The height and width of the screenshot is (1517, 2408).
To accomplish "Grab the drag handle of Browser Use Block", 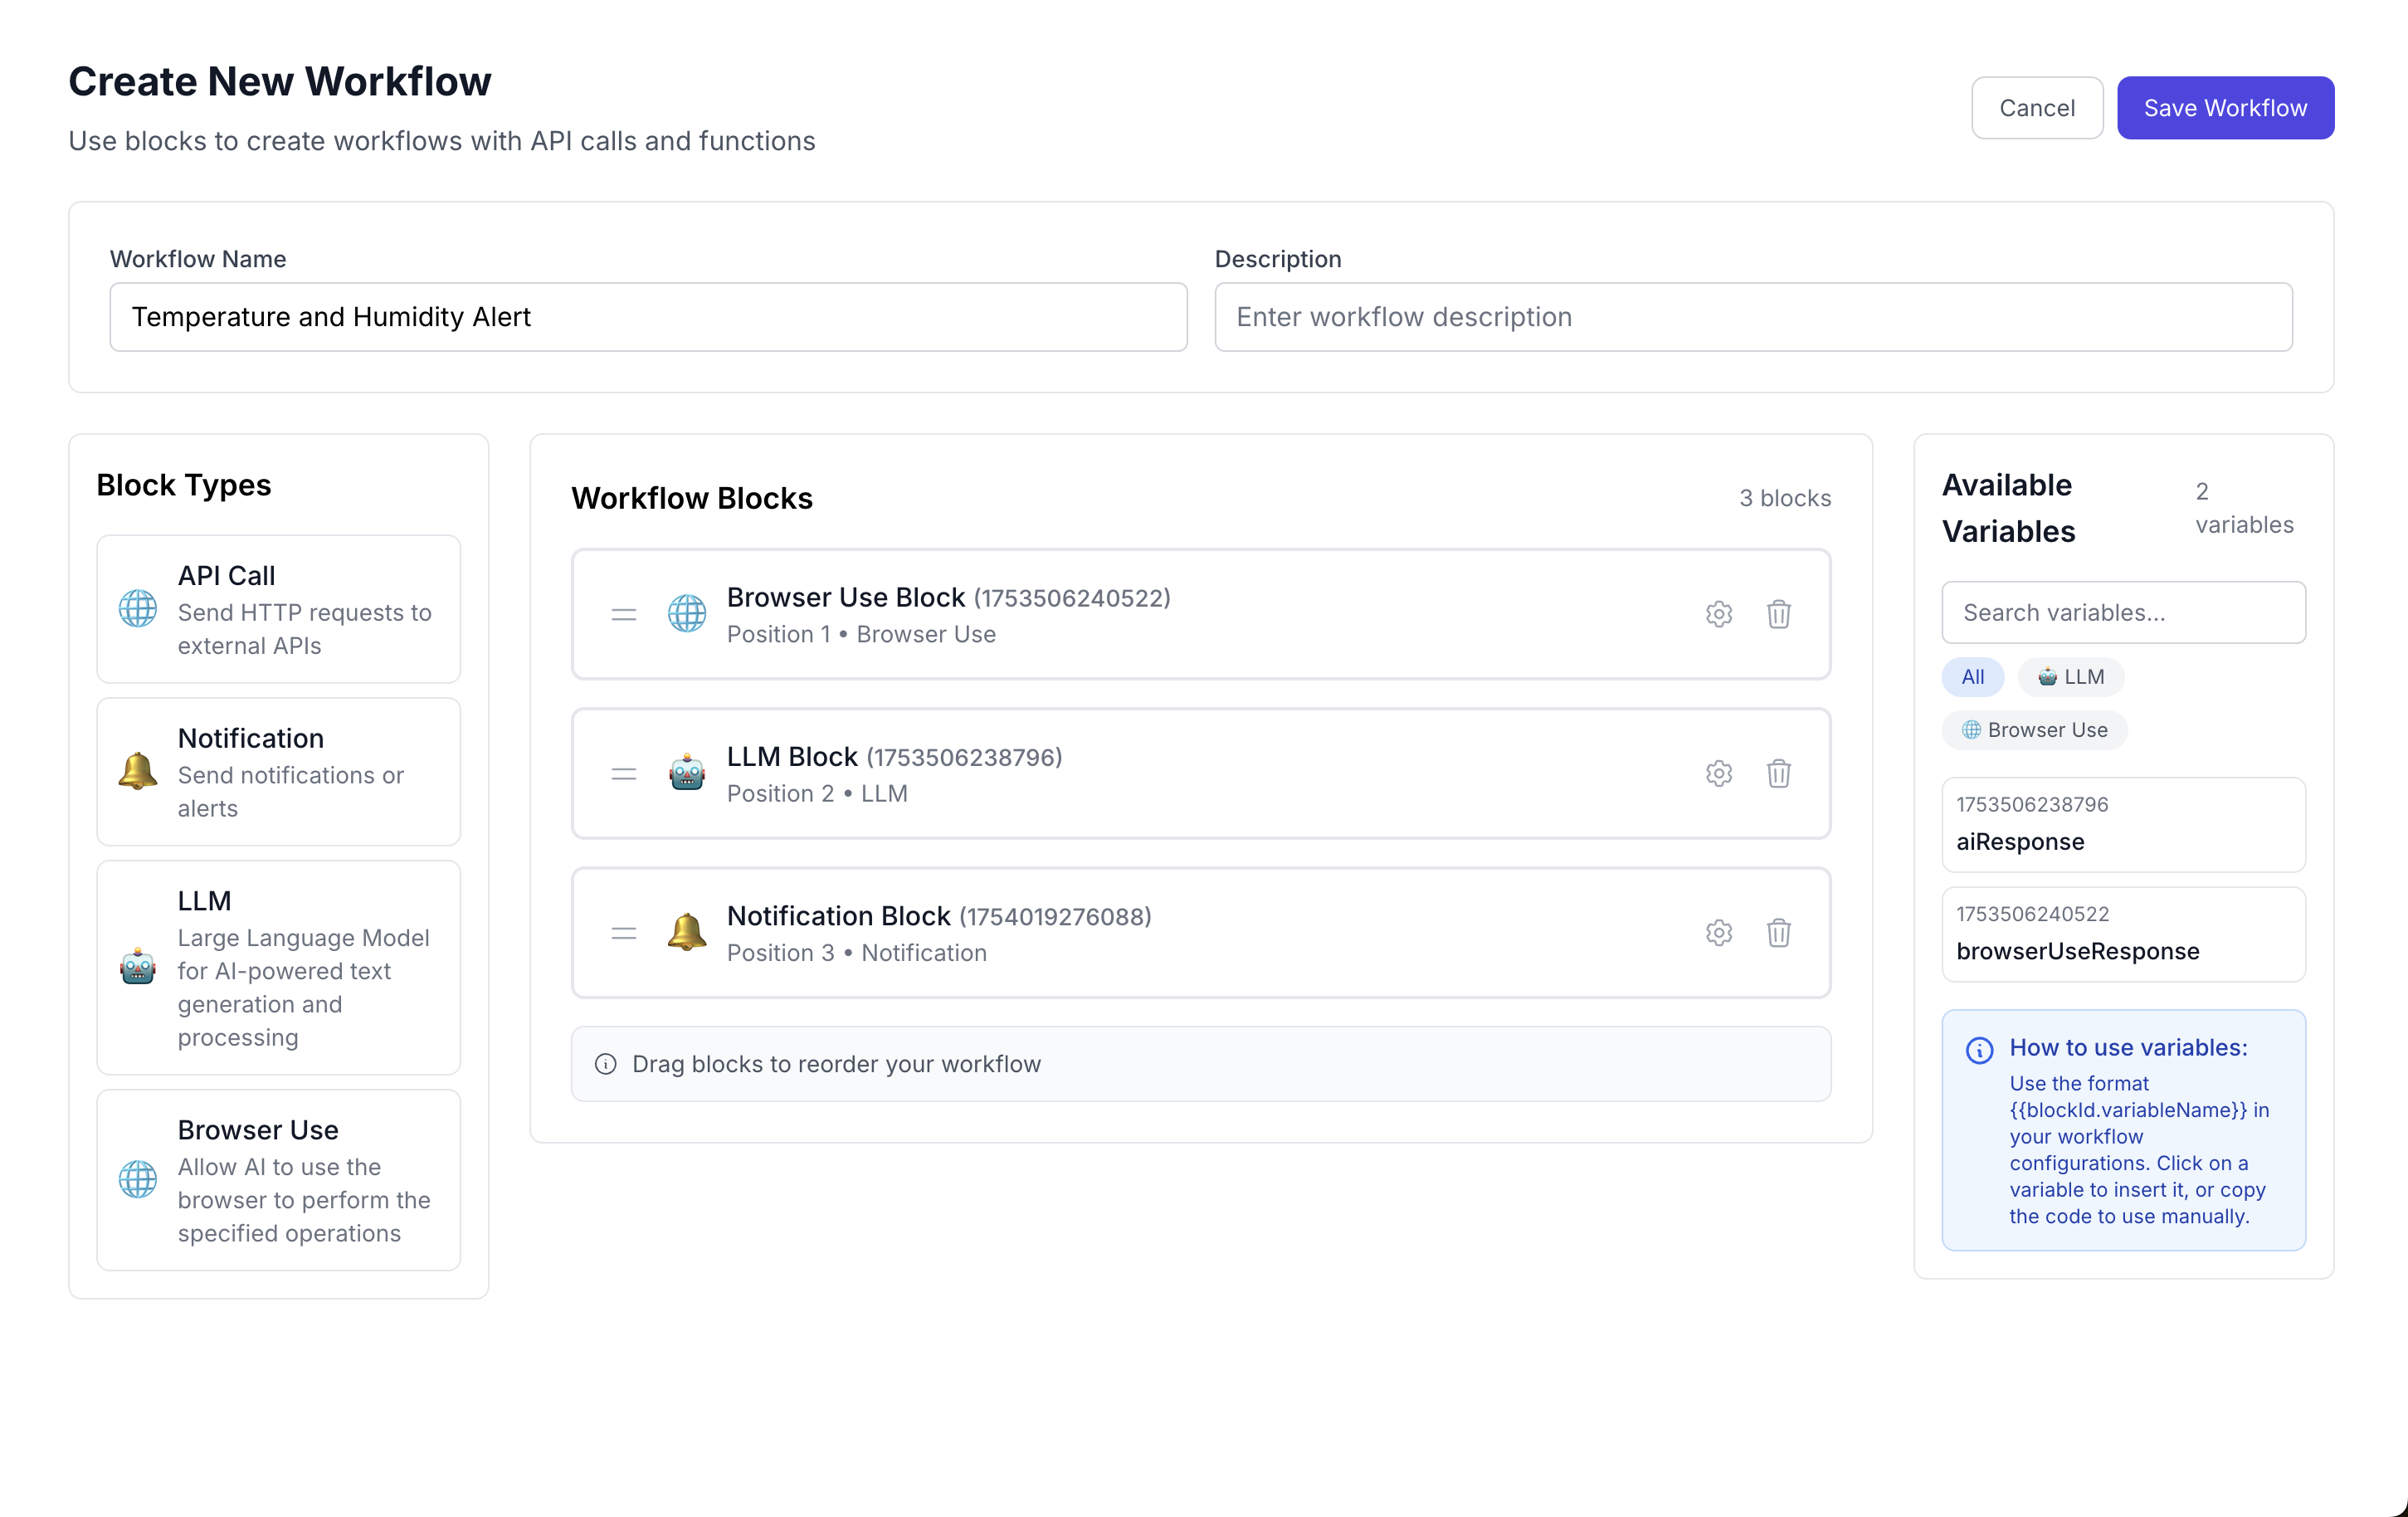I will coord(624,614).
